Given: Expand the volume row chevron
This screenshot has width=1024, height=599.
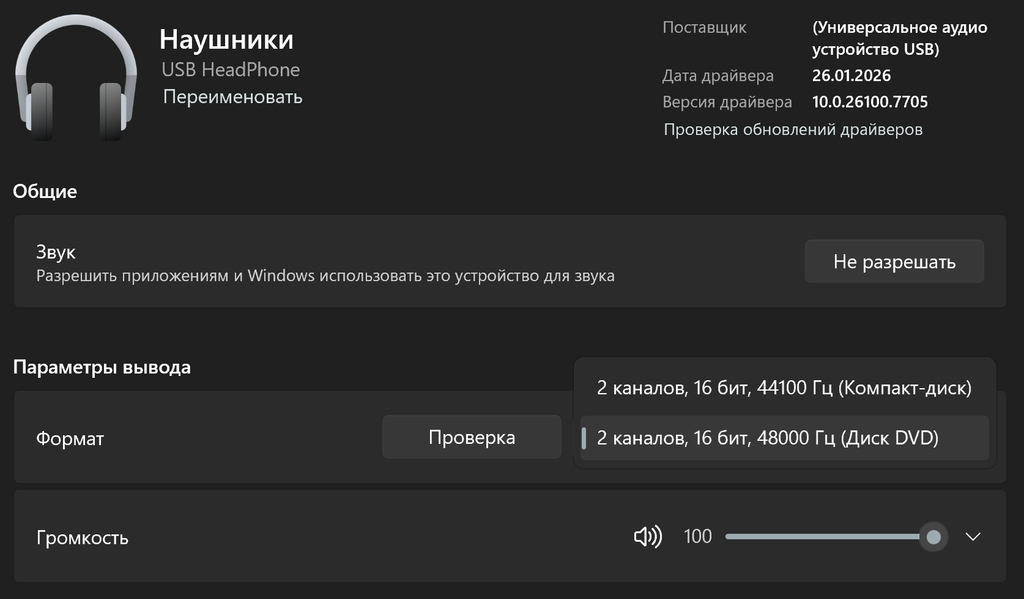Looking at the screenshot, I should 973,537.
